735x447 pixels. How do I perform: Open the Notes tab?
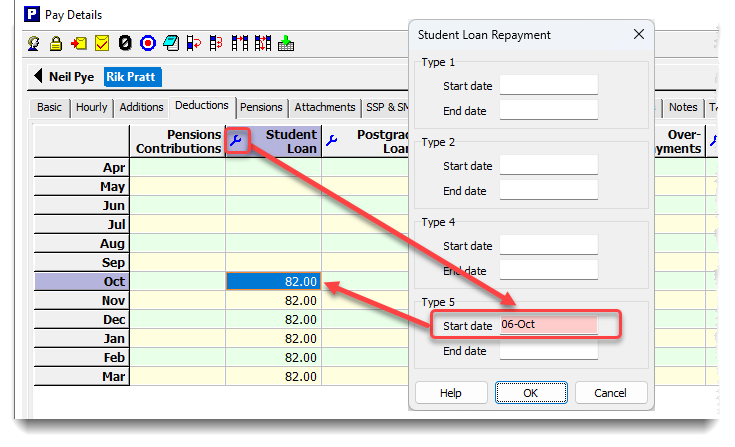(683, 107)
